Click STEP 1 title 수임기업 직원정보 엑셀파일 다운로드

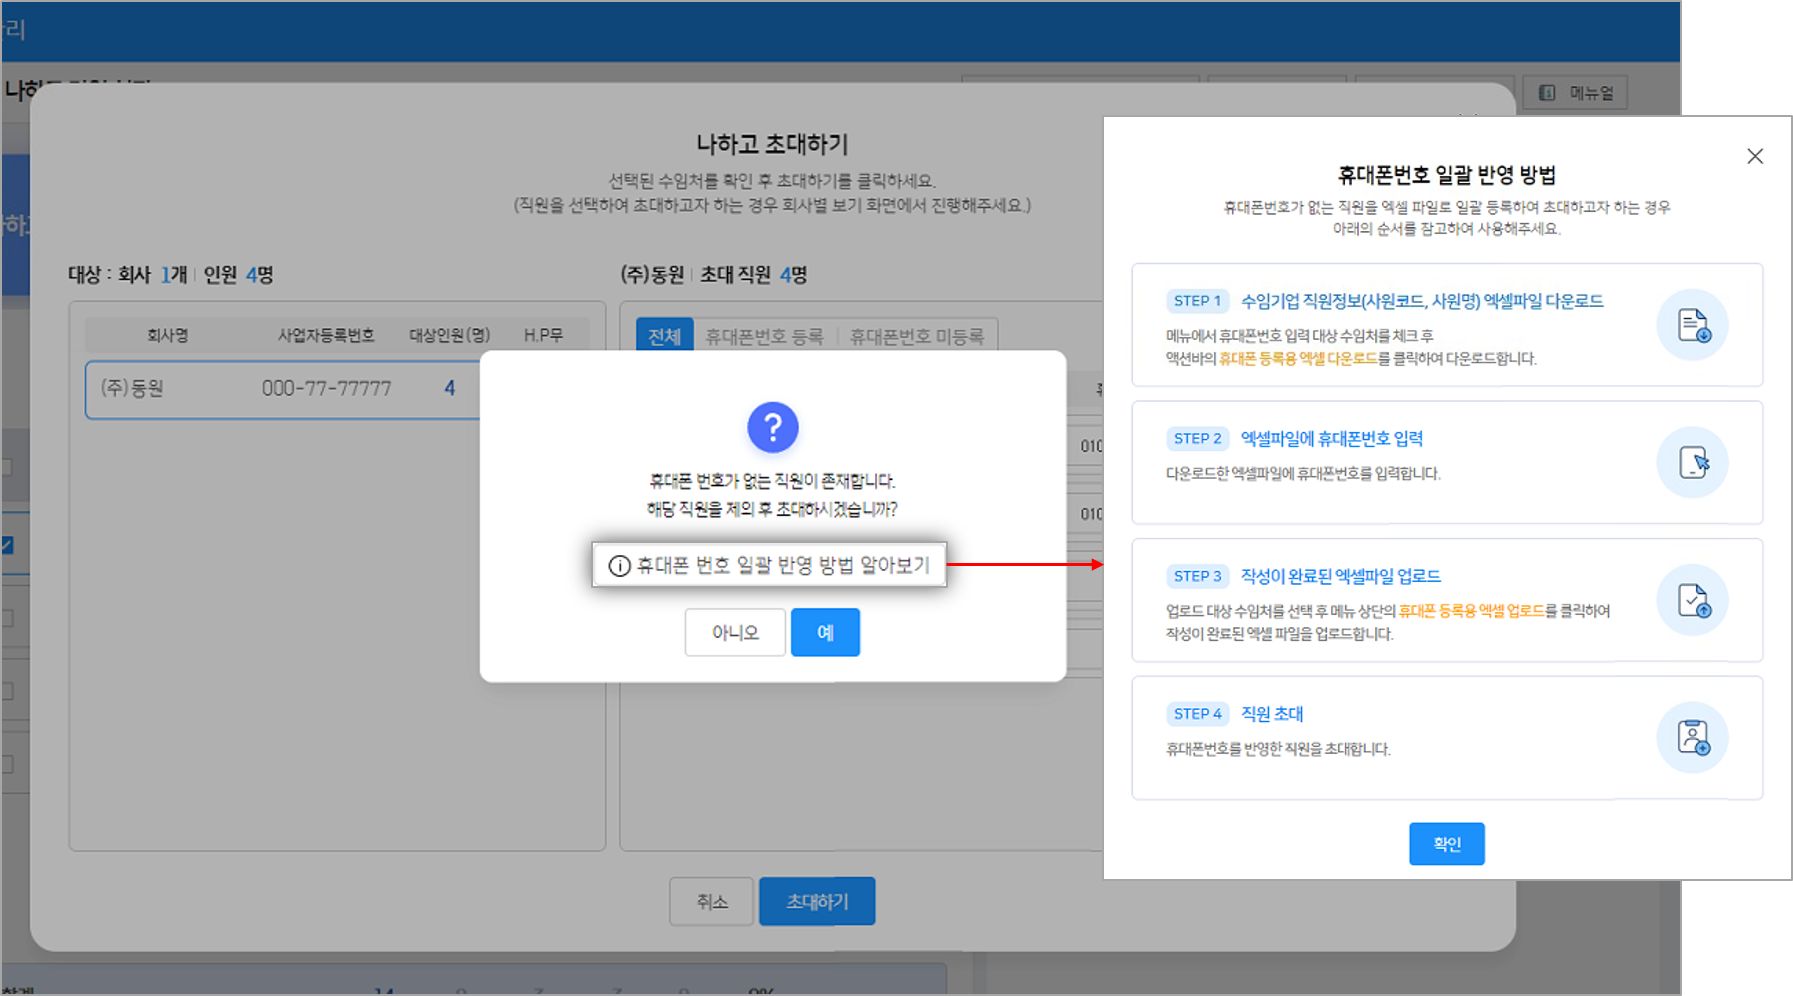point(1422,301)
